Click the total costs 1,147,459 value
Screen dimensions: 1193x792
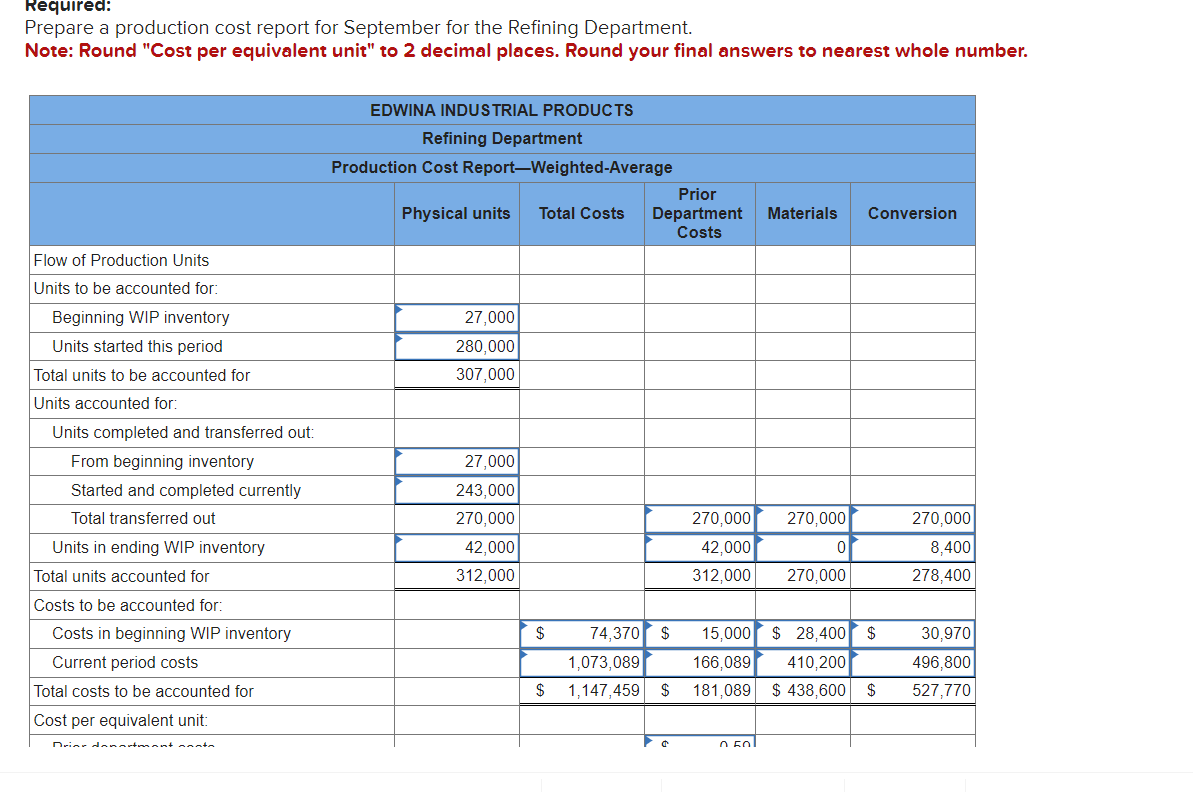click(x=603, y=691)
